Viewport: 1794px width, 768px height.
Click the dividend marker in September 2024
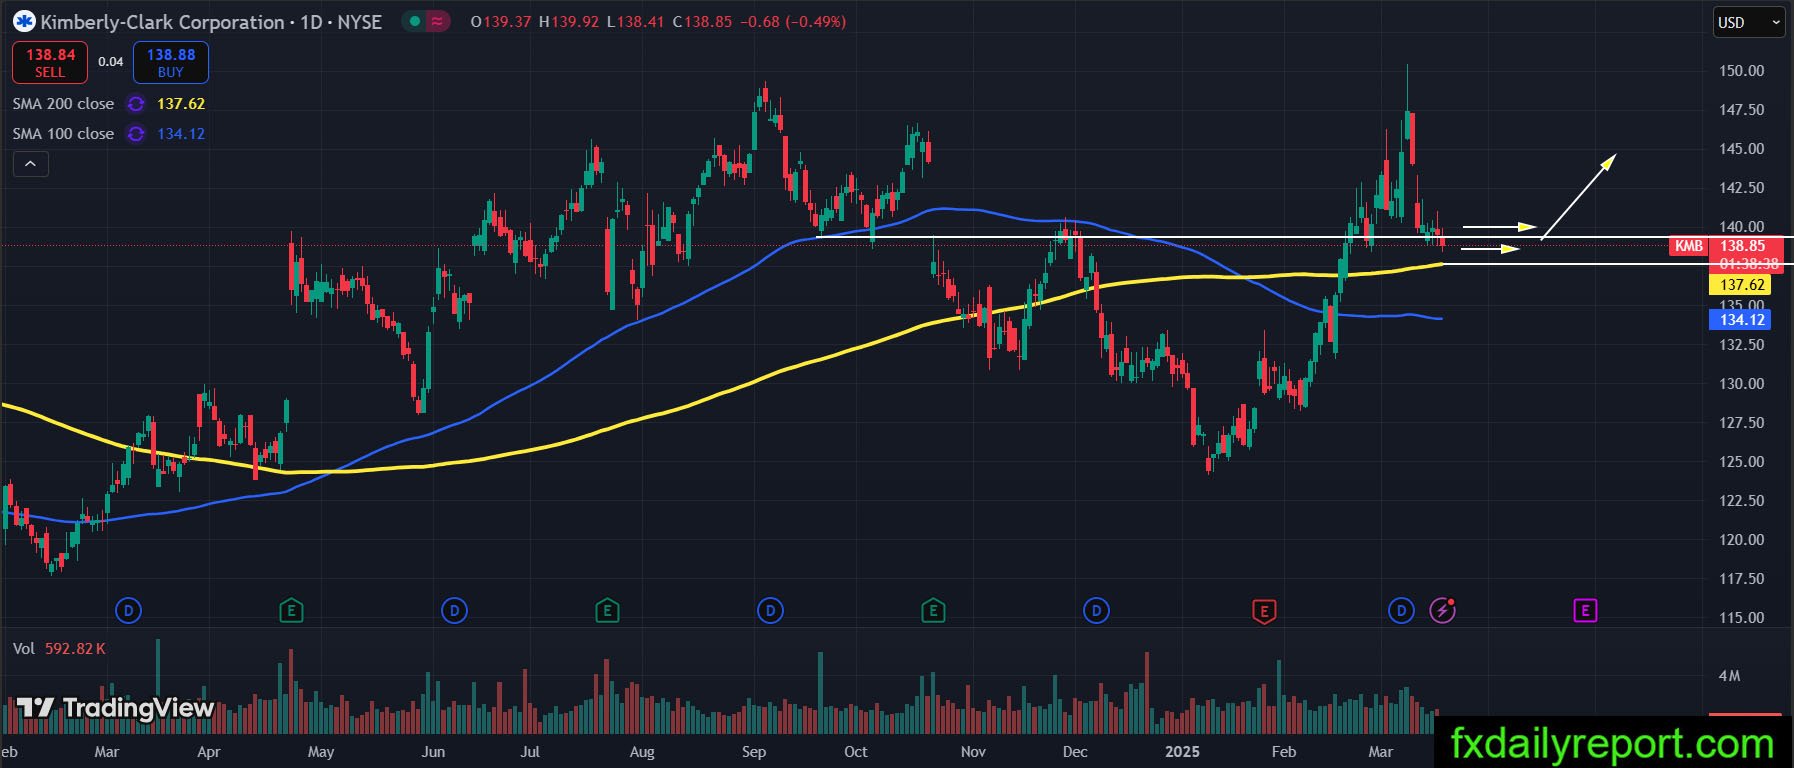[x=770, y=610]
